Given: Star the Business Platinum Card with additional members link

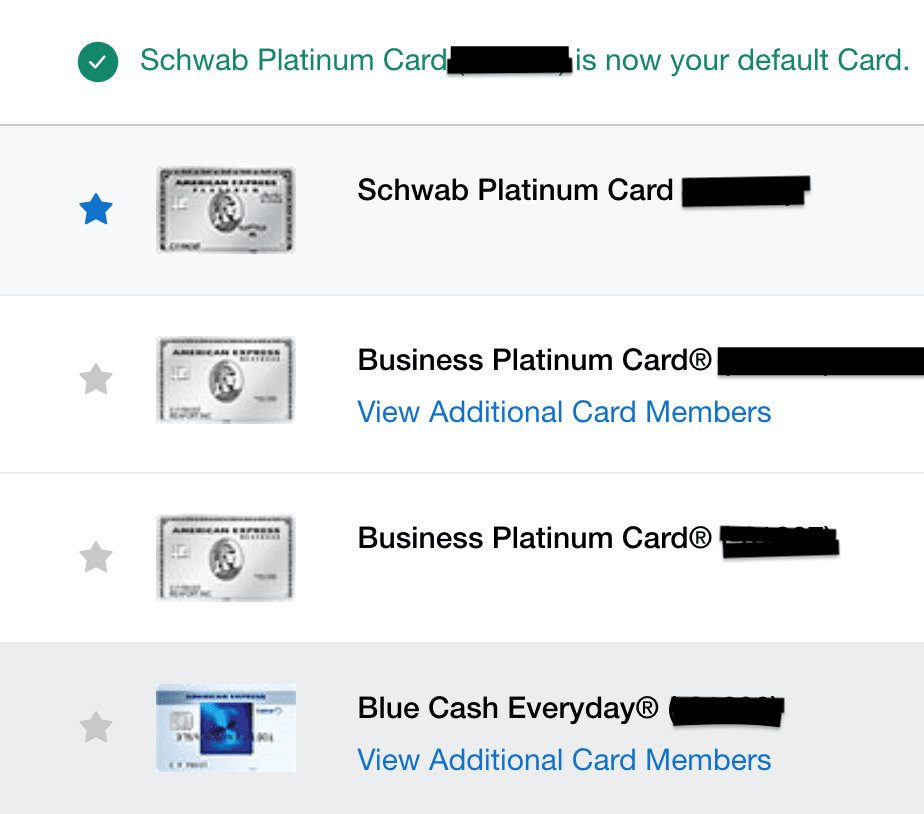Looking at the screenshot, I should [96, 380].
